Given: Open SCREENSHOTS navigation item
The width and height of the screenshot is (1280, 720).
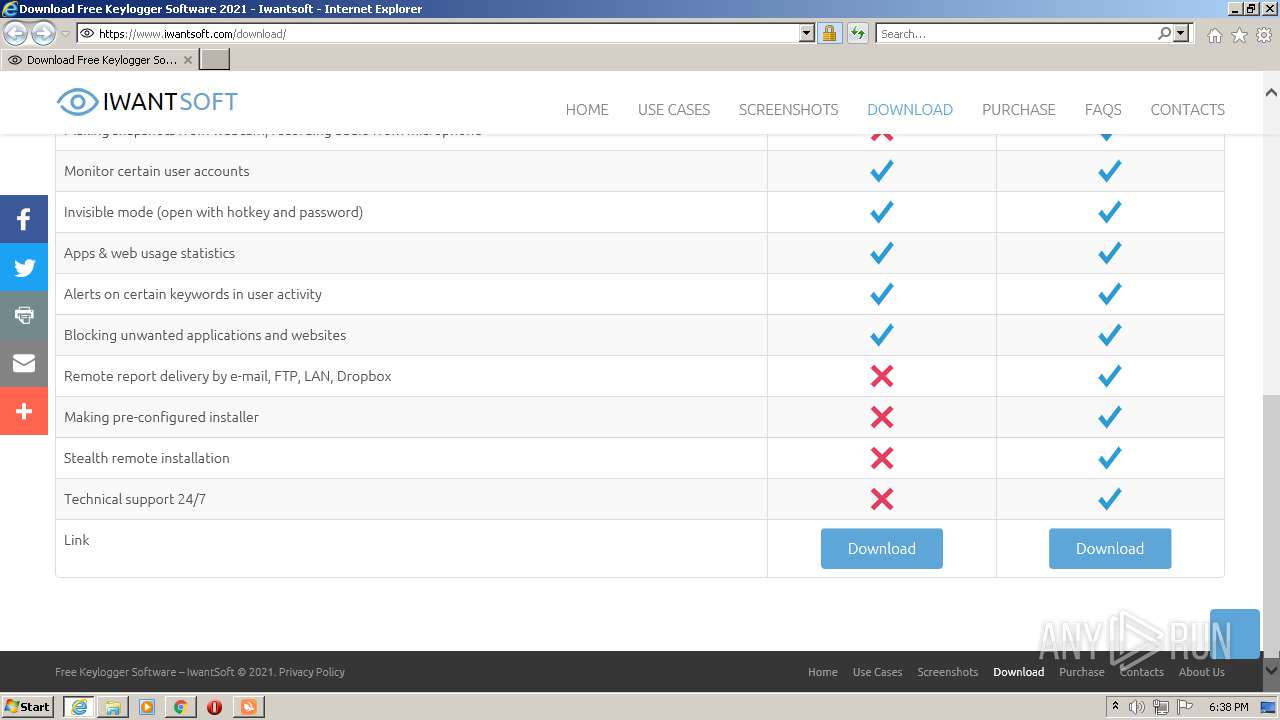Looking at the screenshot, I should (x=789, y=110).
